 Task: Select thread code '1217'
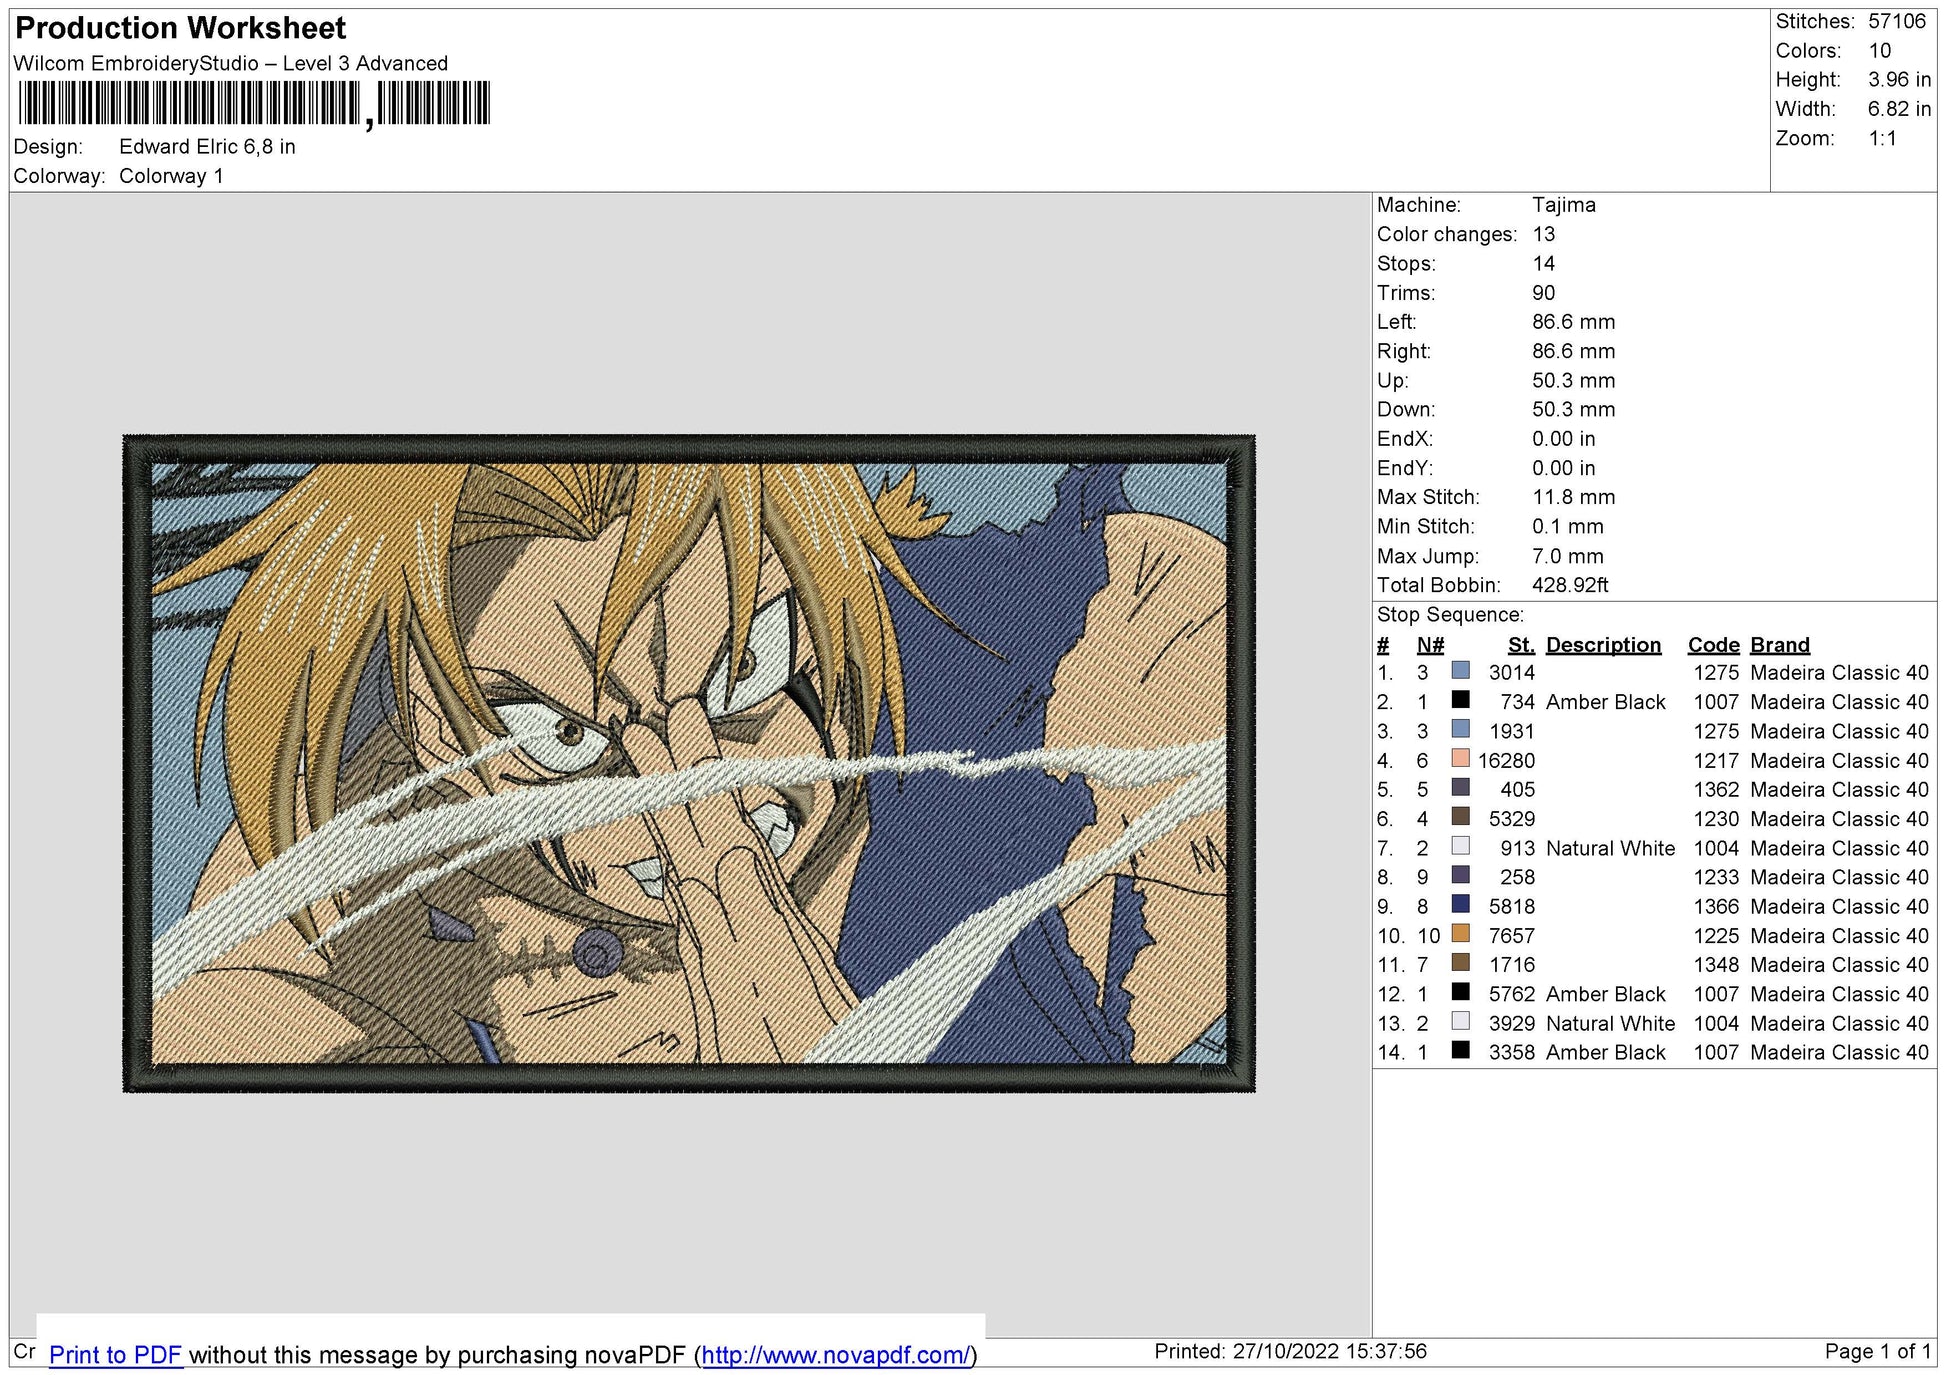pyautogui.click(x=1717, y=760)
